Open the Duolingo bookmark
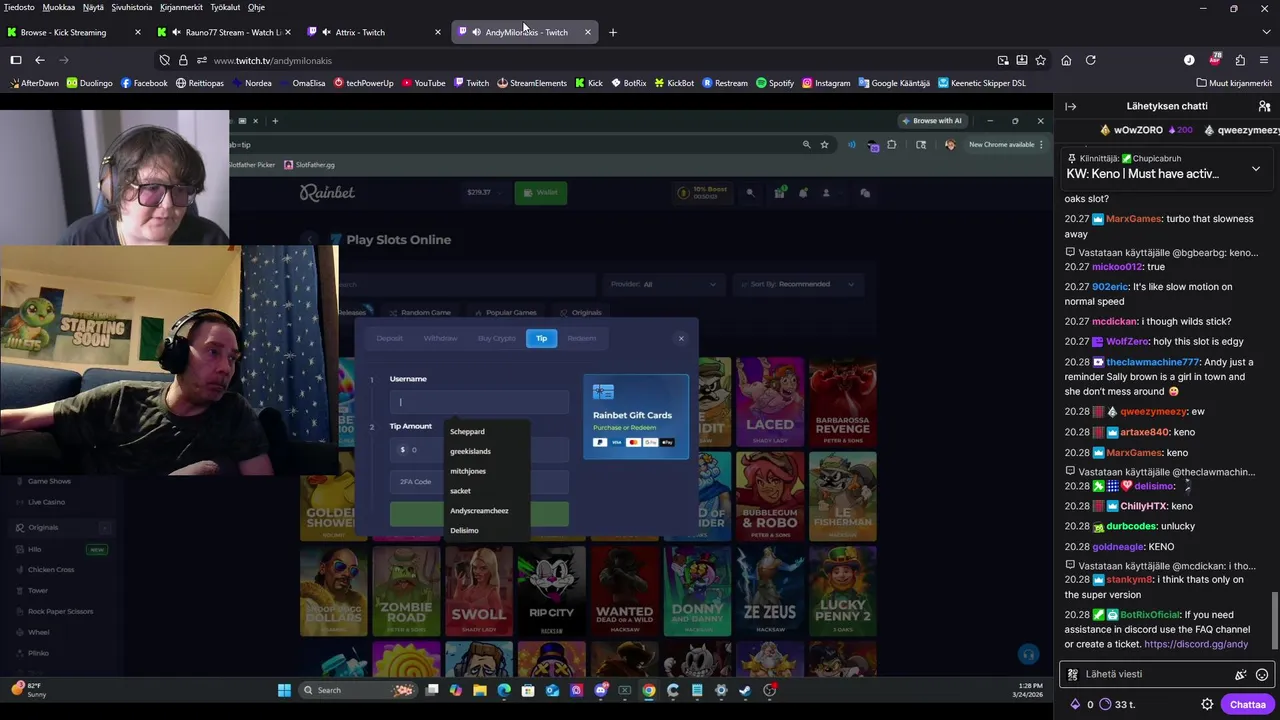 coord(89,83)
